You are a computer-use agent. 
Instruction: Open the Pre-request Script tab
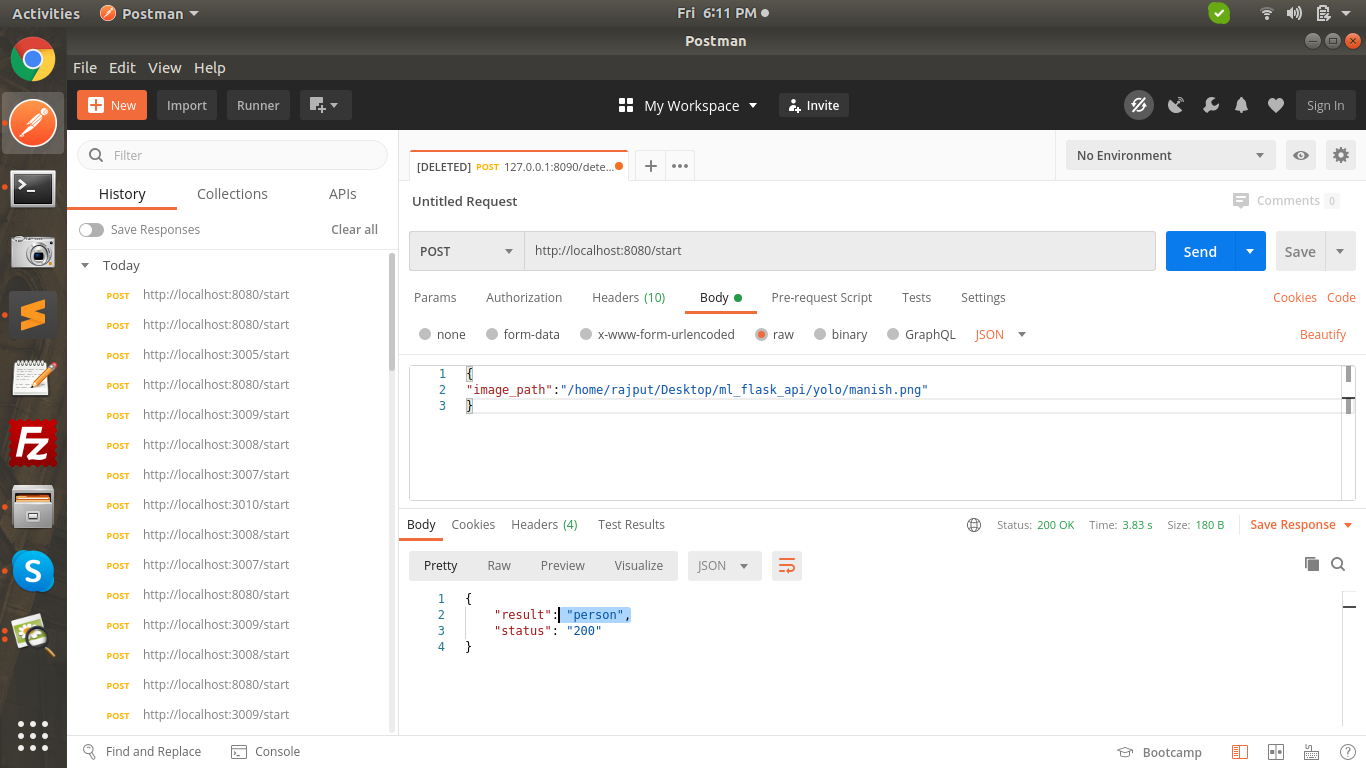[x=821, y=297]
